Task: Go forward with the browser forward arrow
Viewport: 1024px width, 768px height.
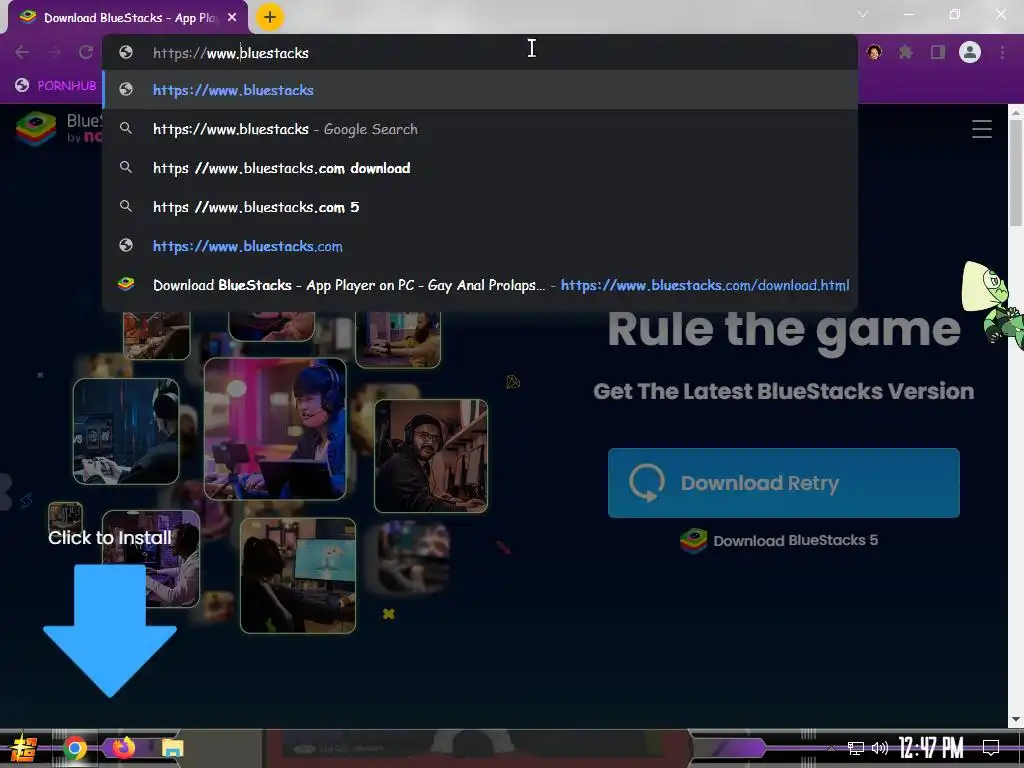Action: (x=54, y=52)
